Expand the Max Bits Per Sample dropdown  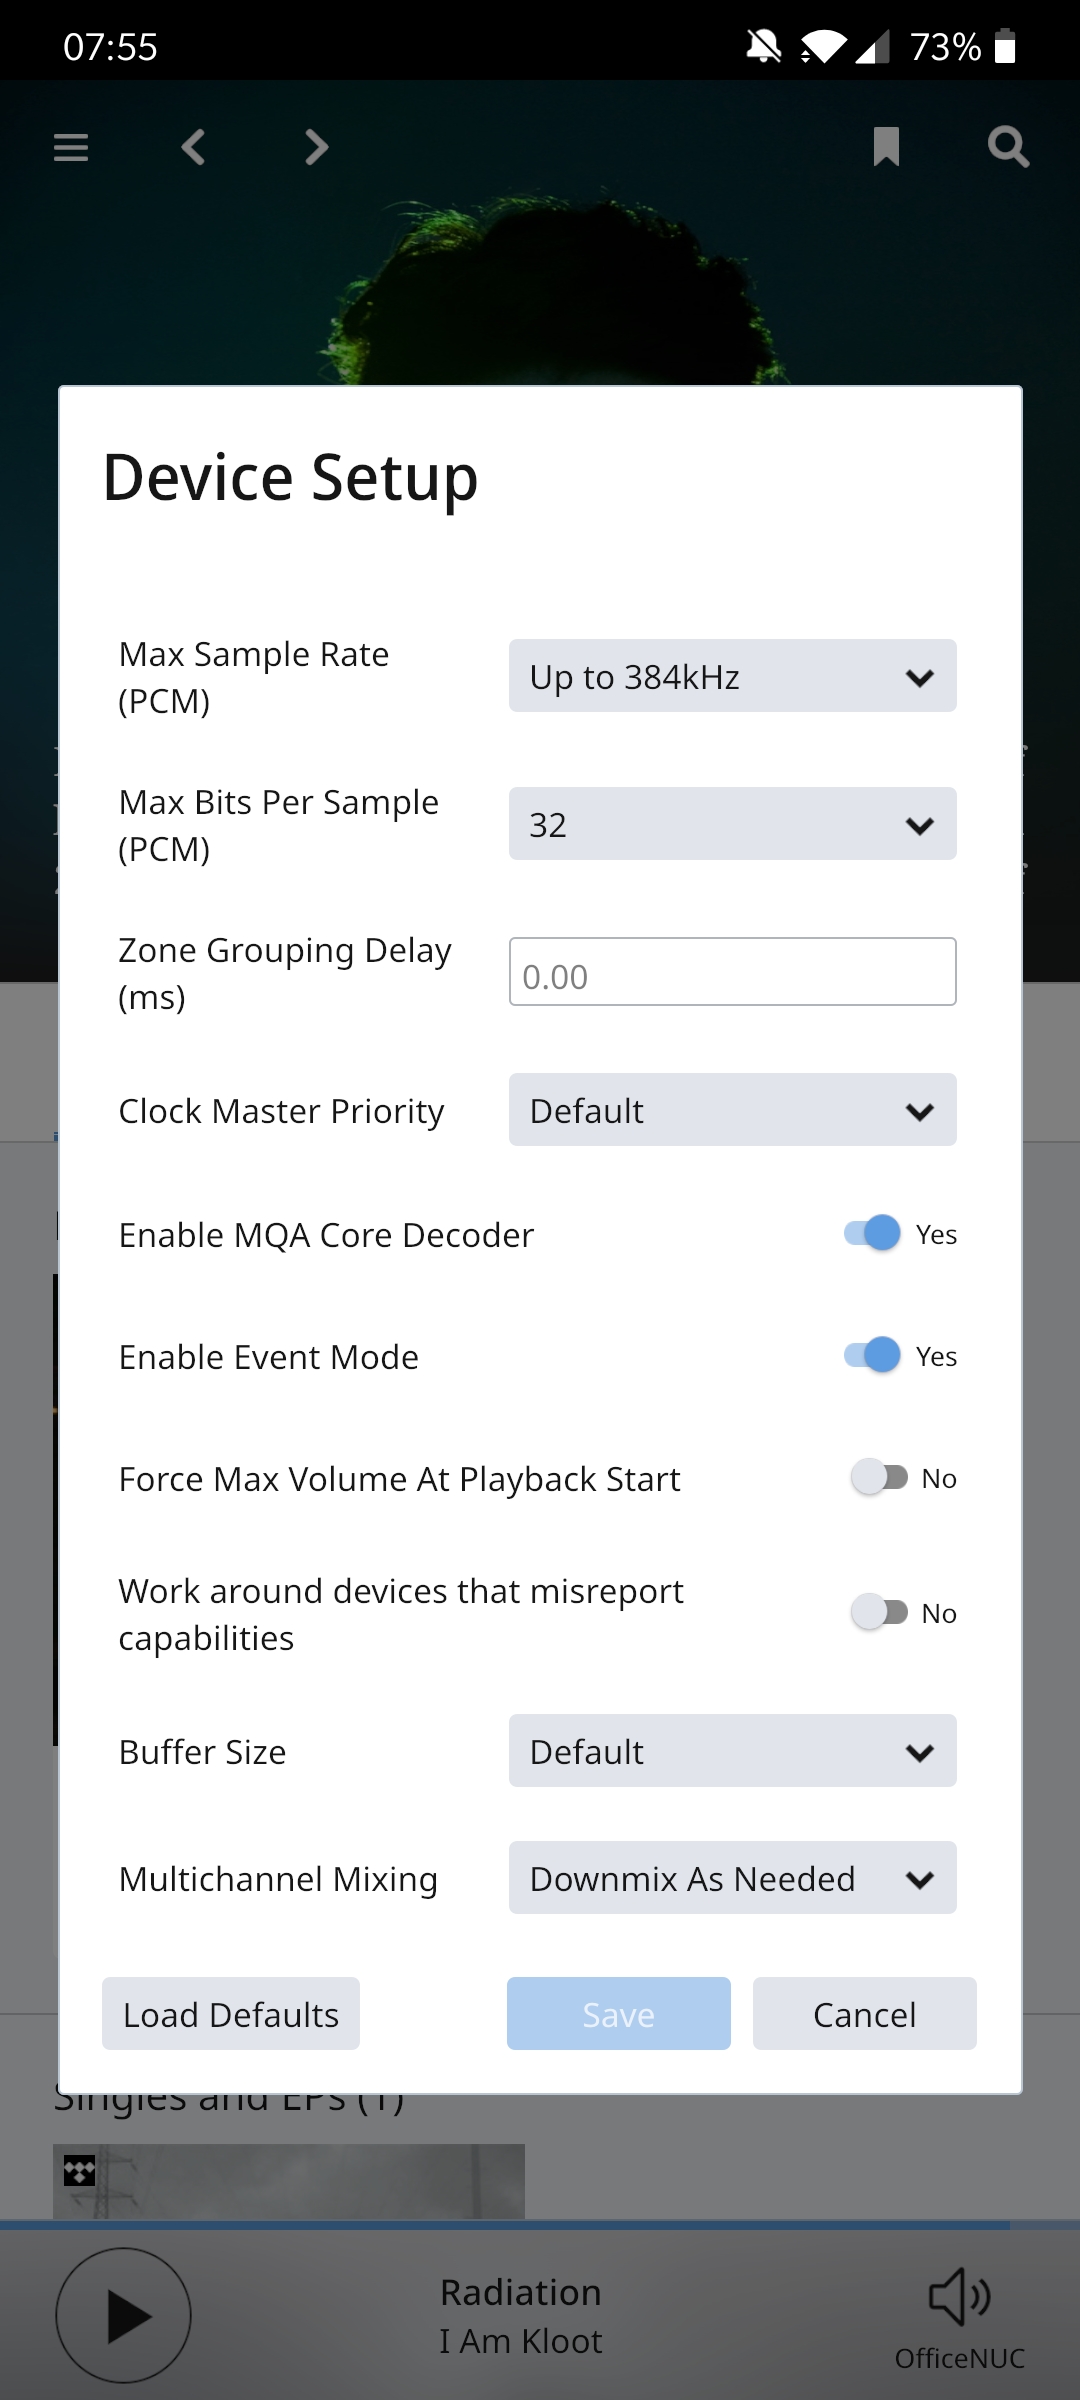pyautogui.click(x=732, y=824)
